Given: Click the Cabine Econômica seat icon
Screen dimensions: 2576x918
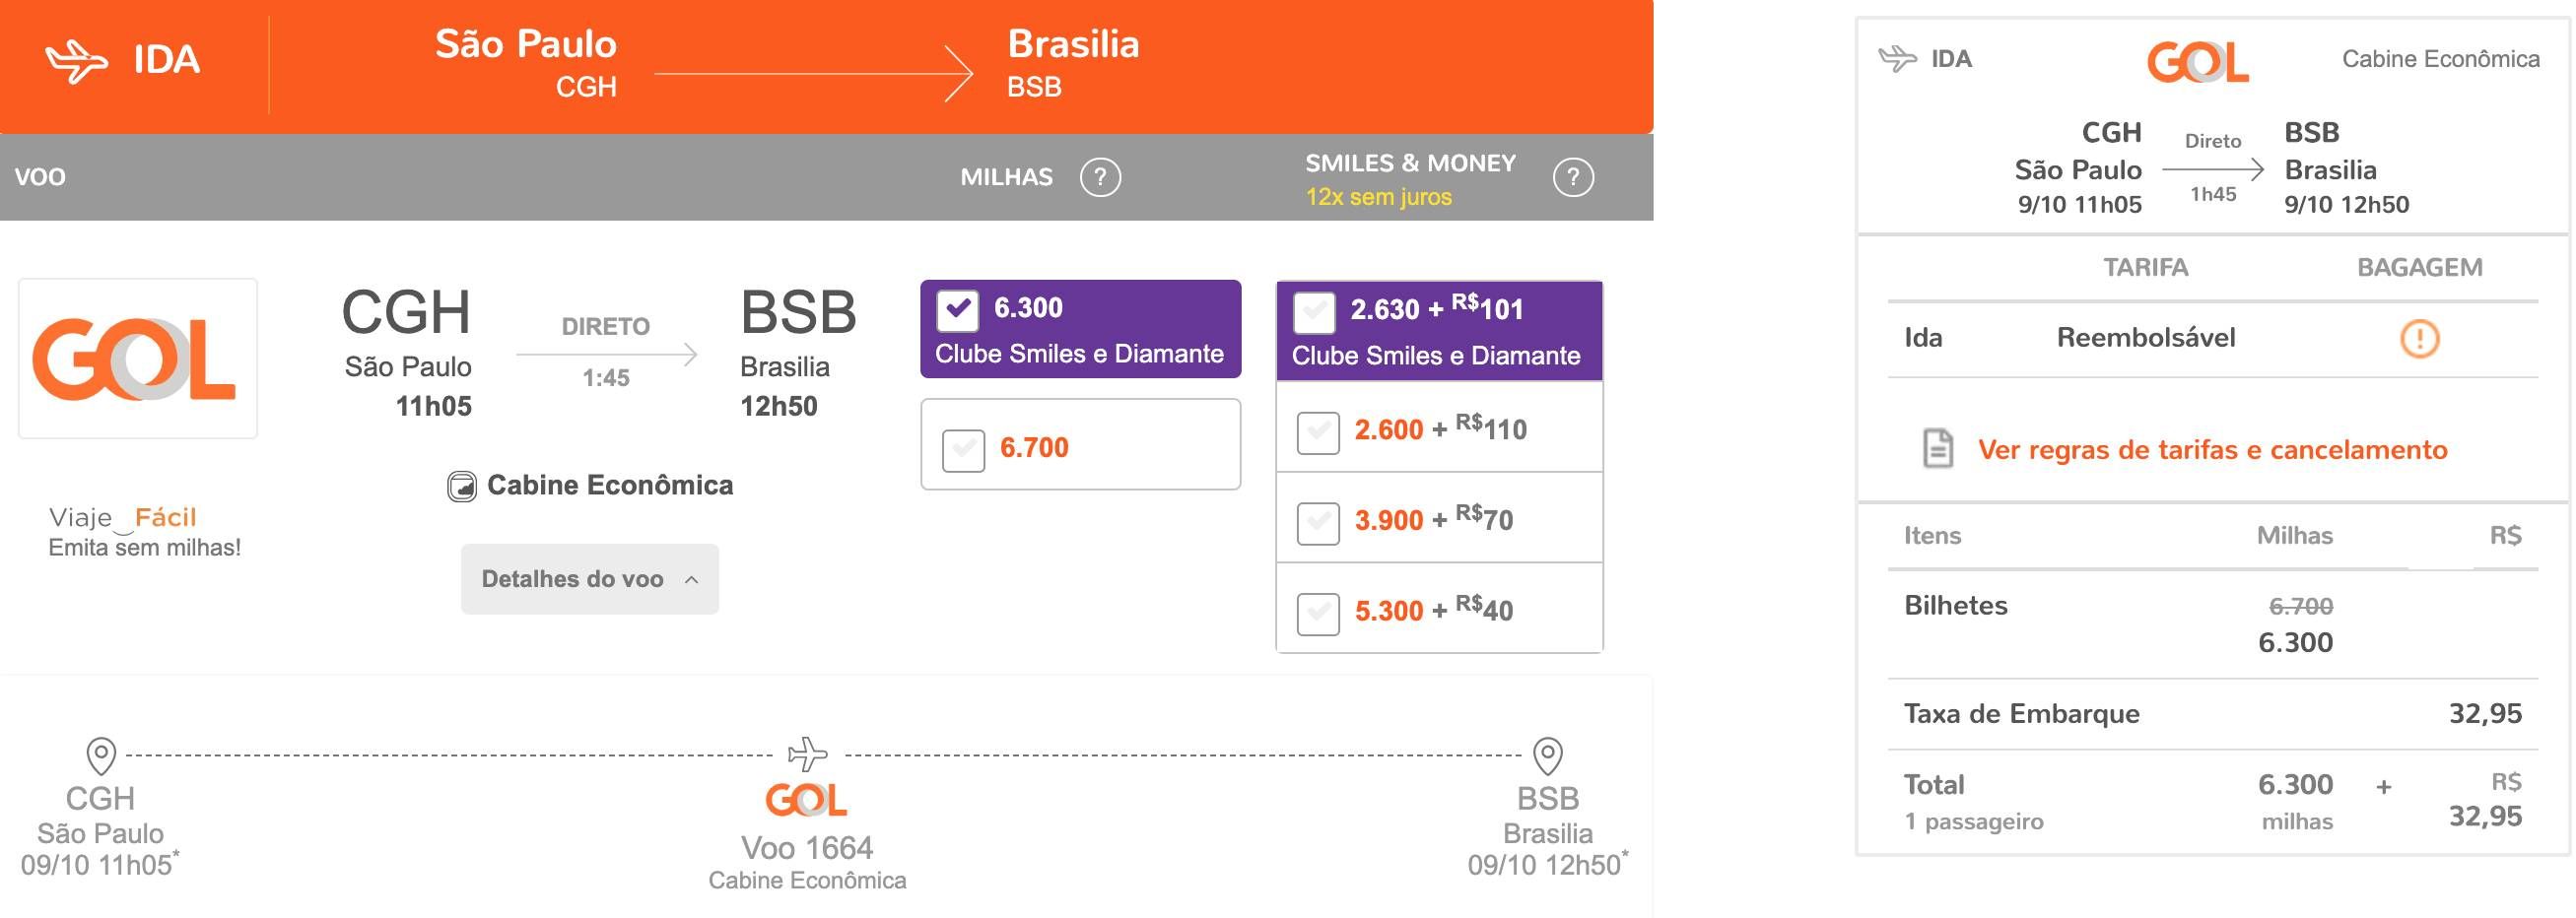Looking at the screenshot, I should [x=461, y=486].
